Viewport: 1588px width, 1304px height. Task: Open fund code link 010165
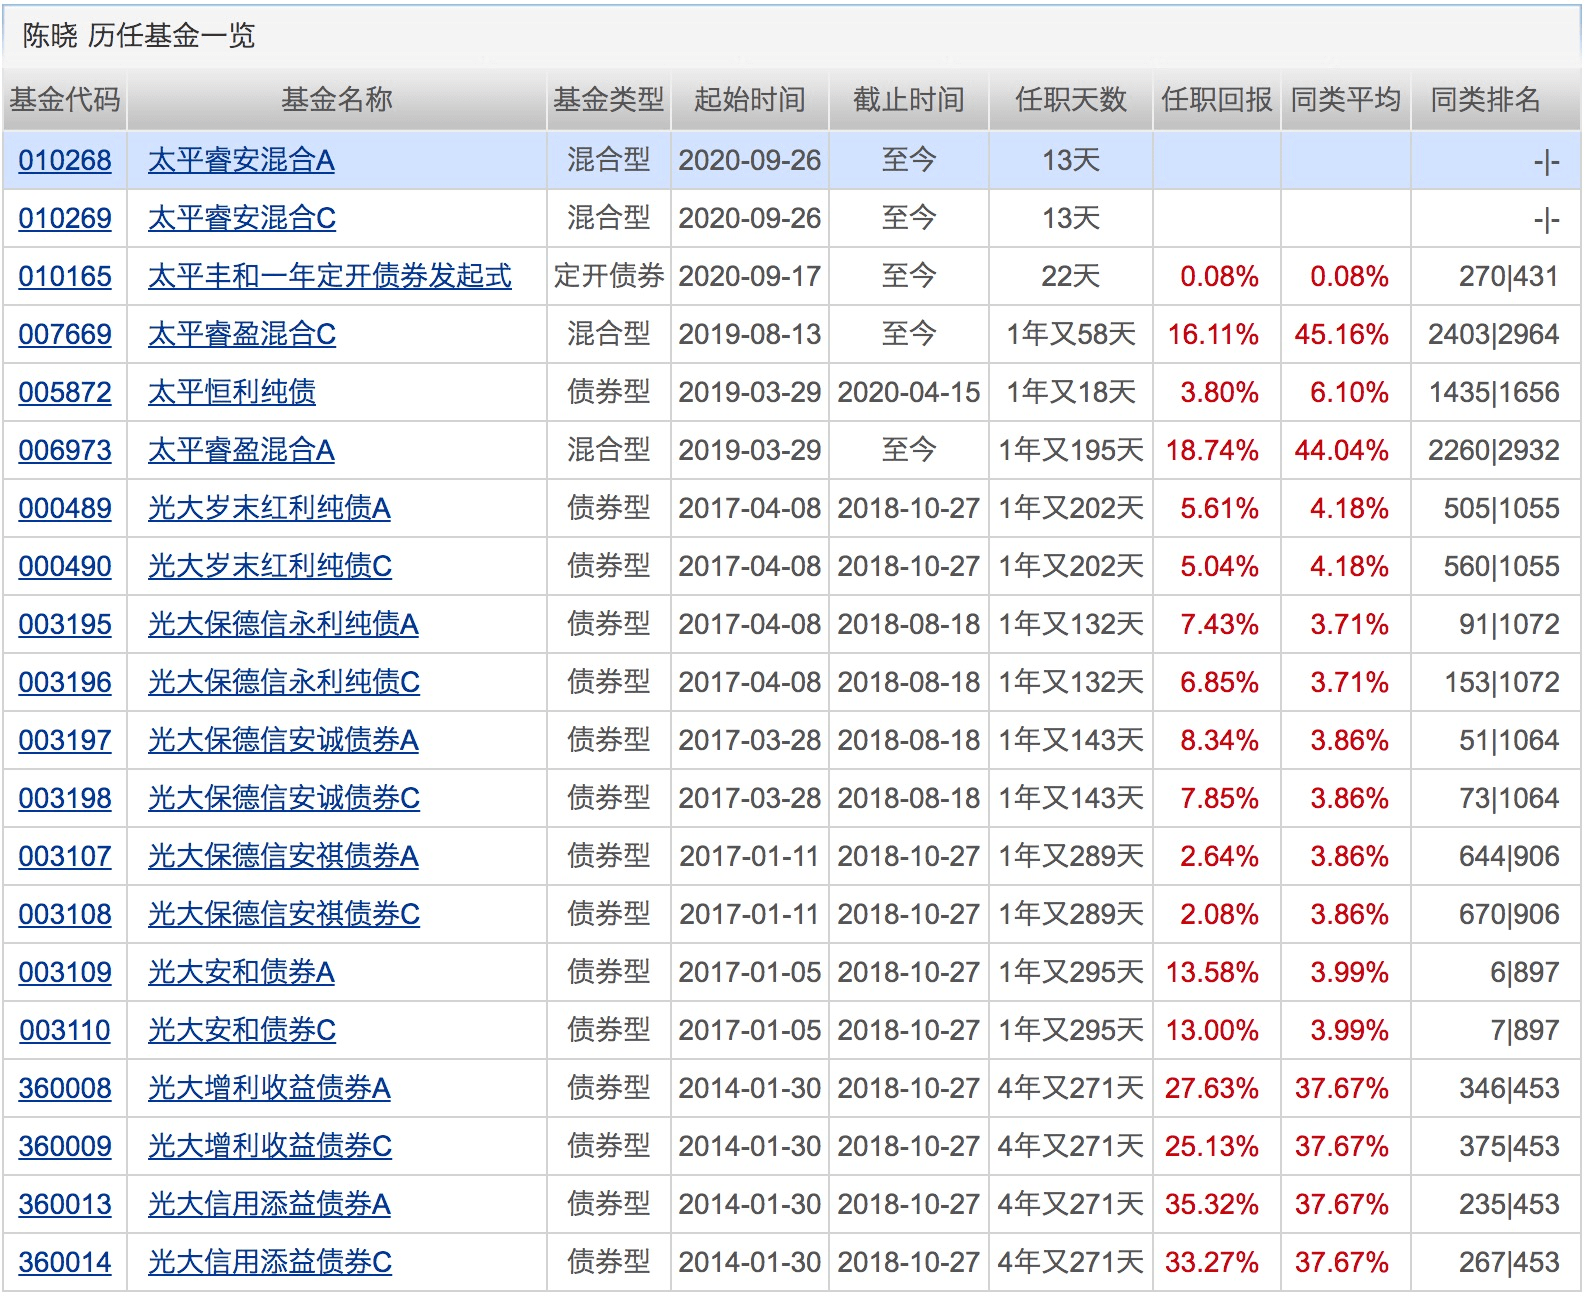65,276
